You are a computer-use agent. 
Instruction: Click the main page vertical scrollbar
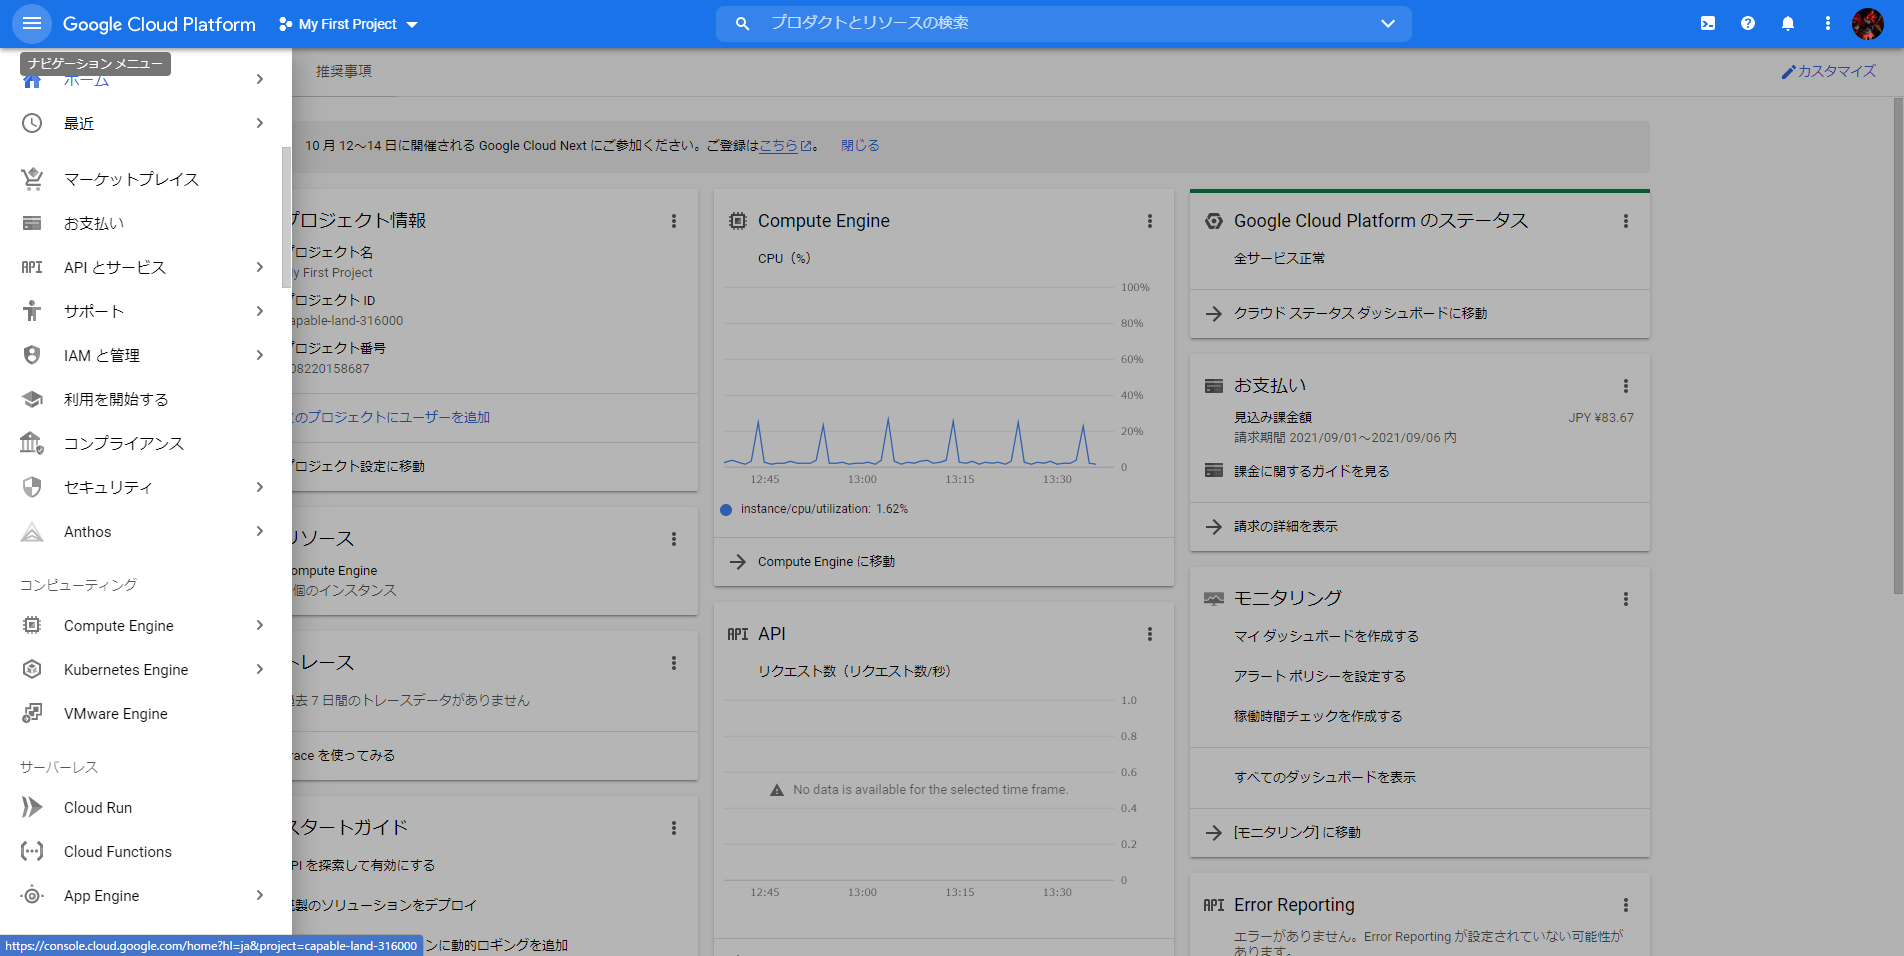1897,346
